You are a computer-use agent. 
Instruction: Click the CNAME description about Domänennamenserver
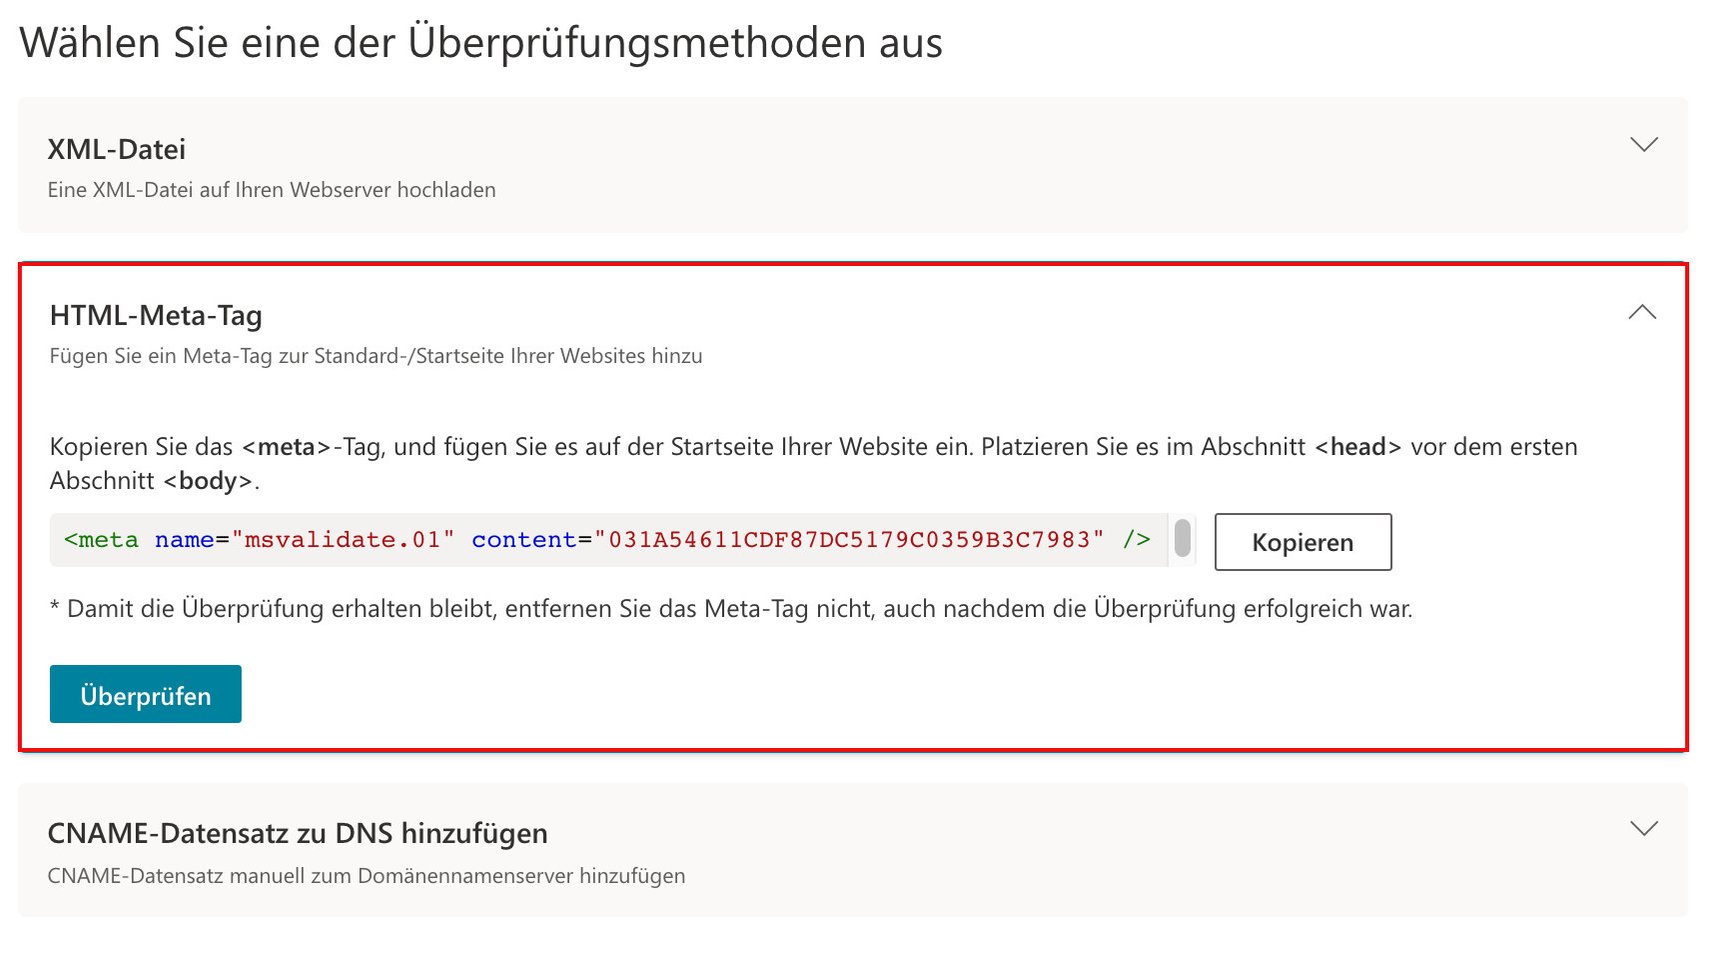tap(366, 876)
